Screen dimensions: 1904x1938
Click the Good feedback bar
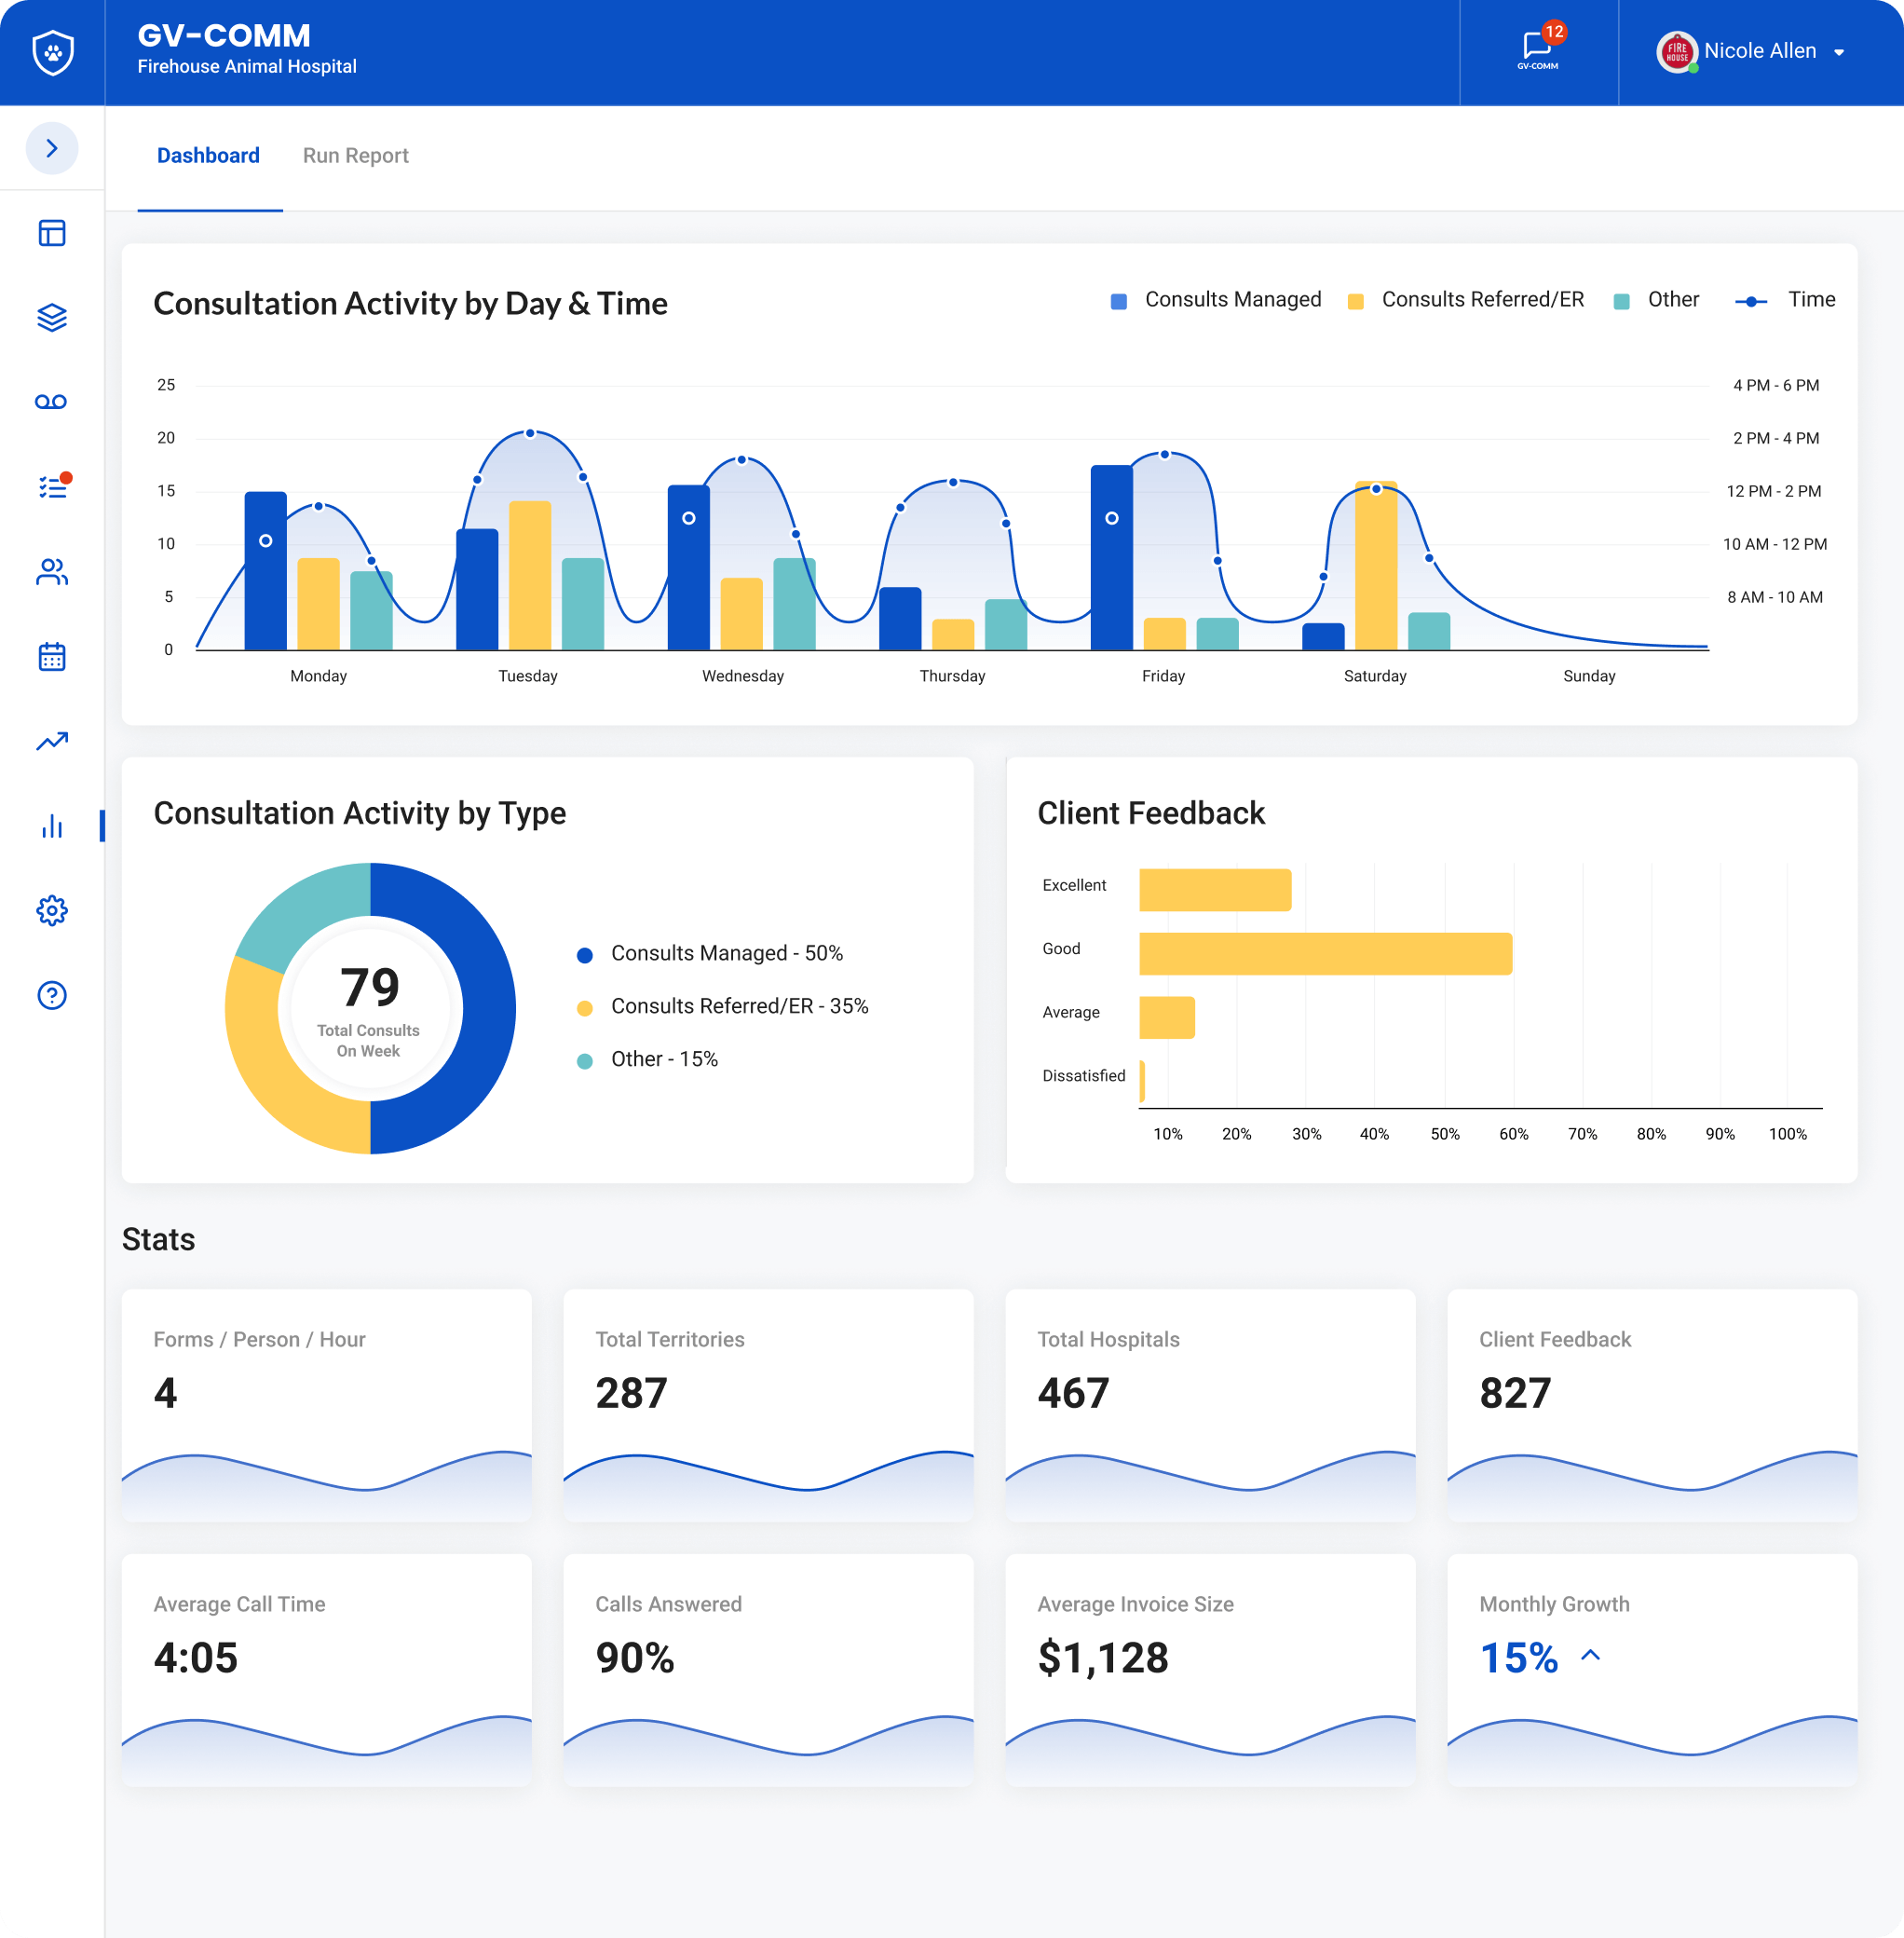click(x=1326, y=954)
